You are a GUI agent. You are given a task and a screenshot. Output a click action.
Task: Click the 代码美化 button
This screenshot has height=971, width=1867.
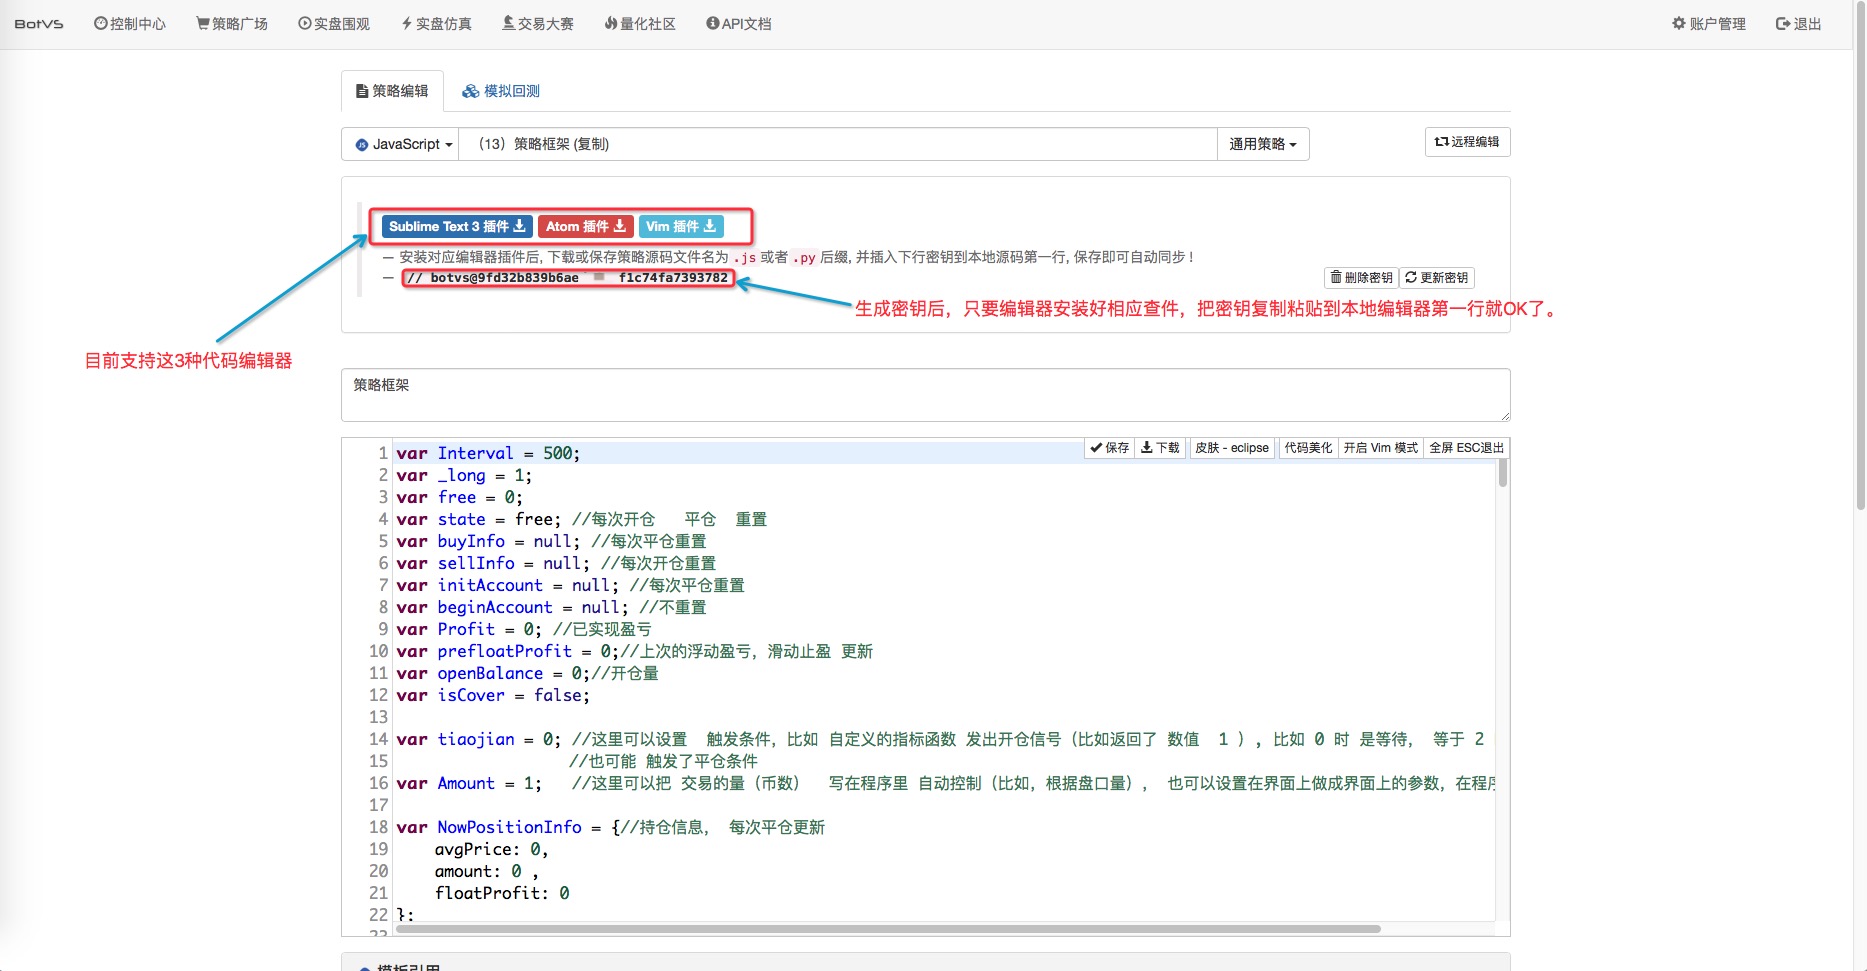coord(1308,448)
